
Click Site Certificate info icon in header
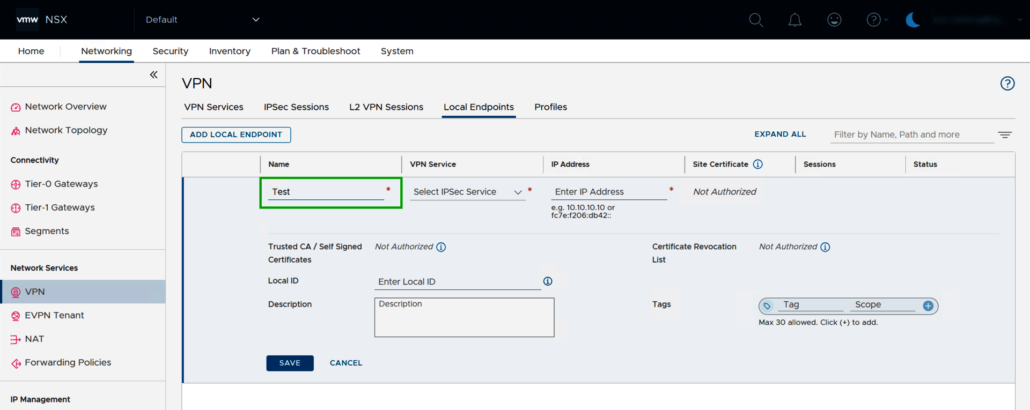(x=757, y=164)
